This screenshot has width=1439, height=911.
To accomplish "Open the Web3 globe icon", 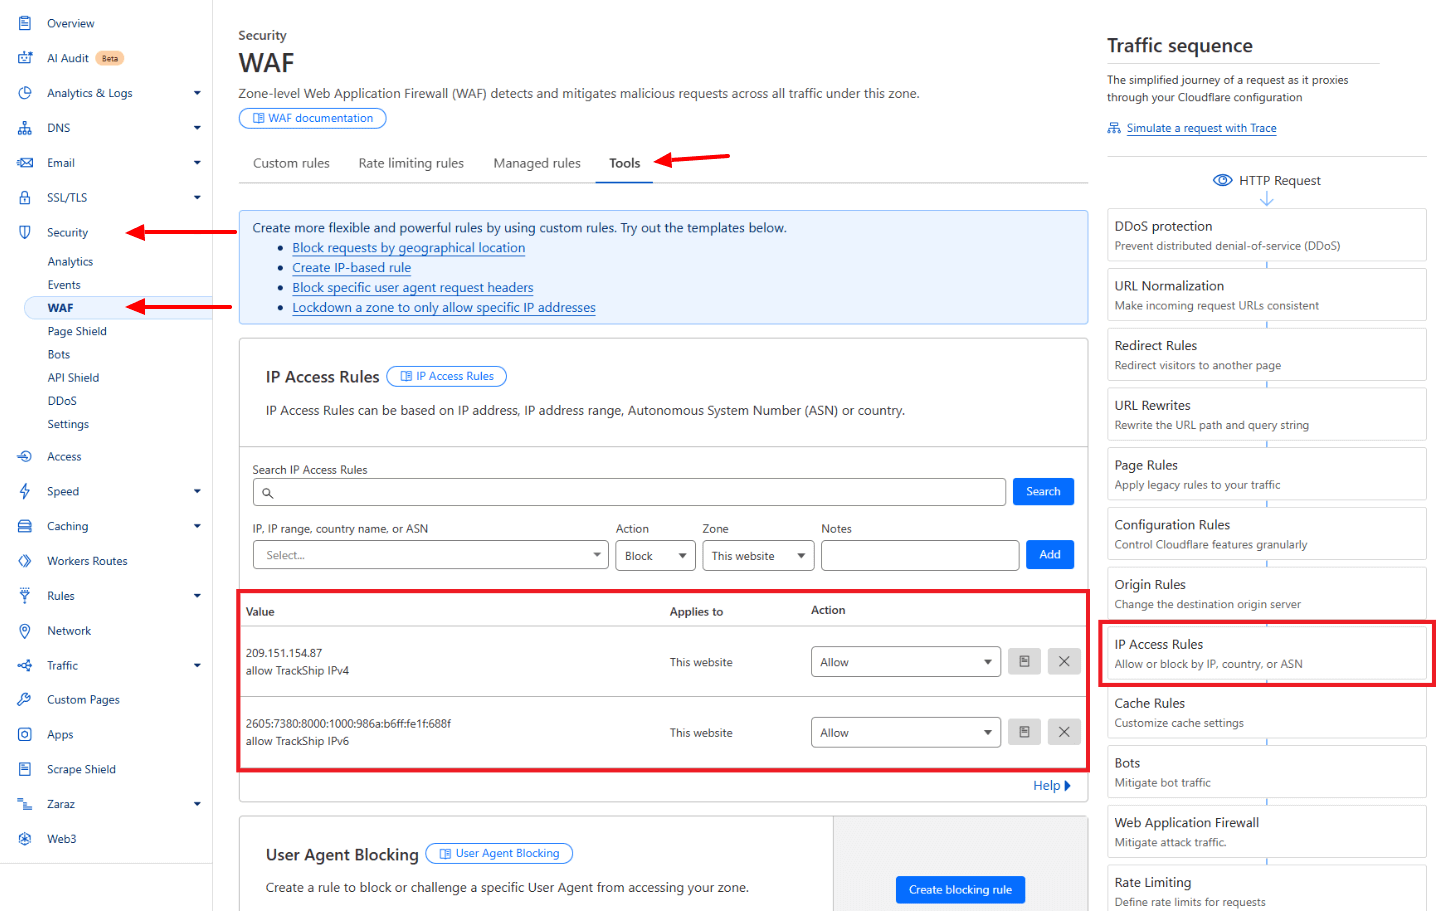I will (27, 838).
